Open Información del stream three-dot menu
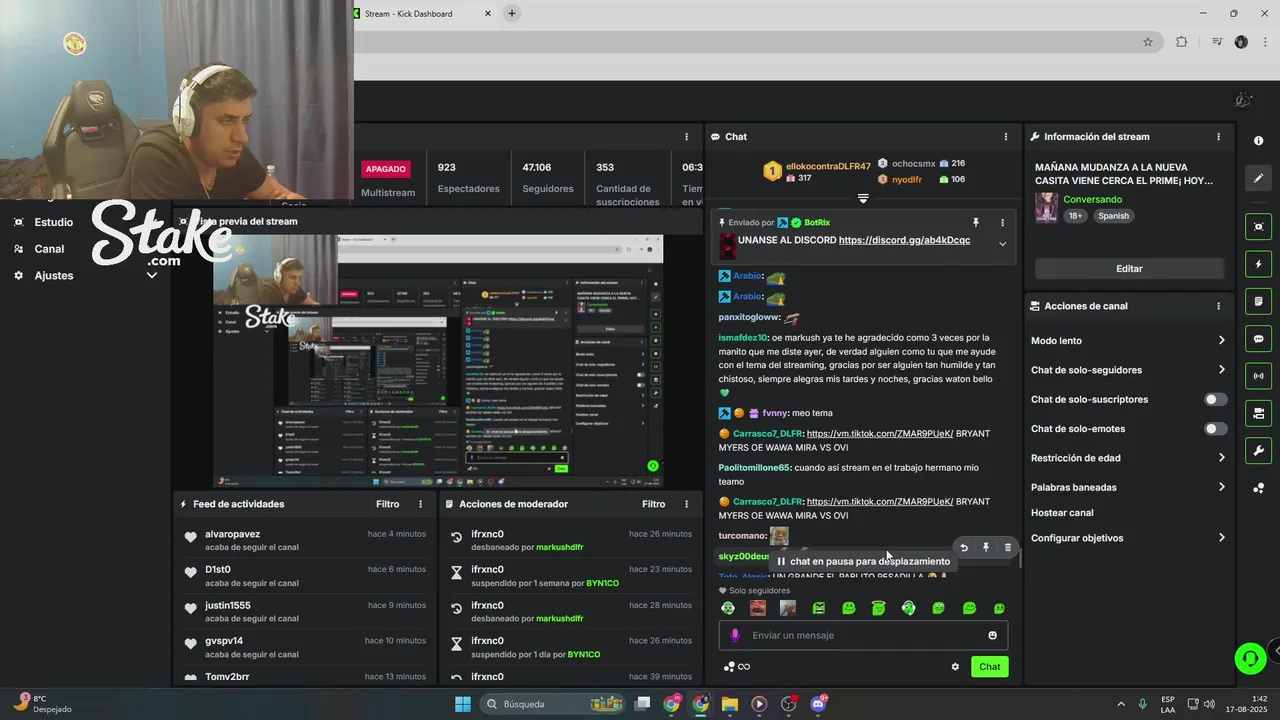This screenshot has height=720, width=1280. click(x=1218, y=137)
